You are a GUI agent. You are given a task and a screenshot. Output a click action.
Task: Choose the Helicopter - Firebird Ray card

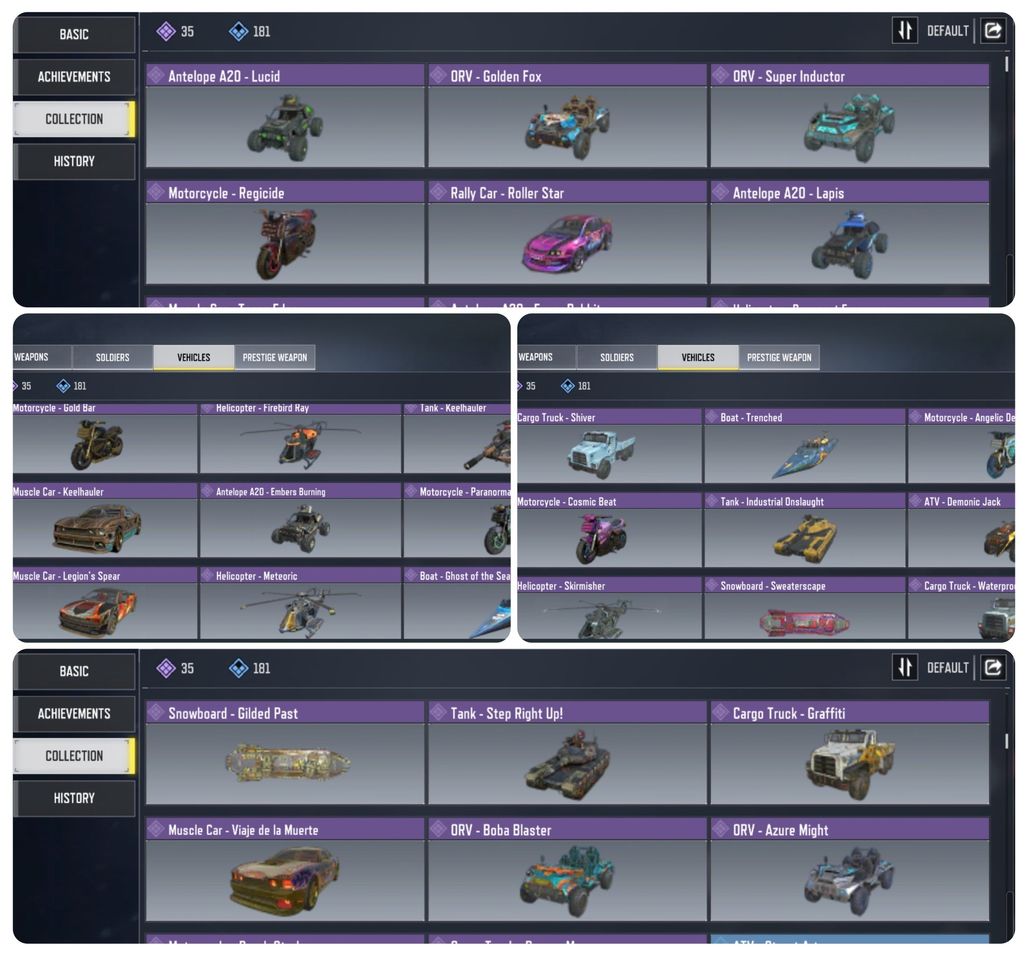click(300, 438)
